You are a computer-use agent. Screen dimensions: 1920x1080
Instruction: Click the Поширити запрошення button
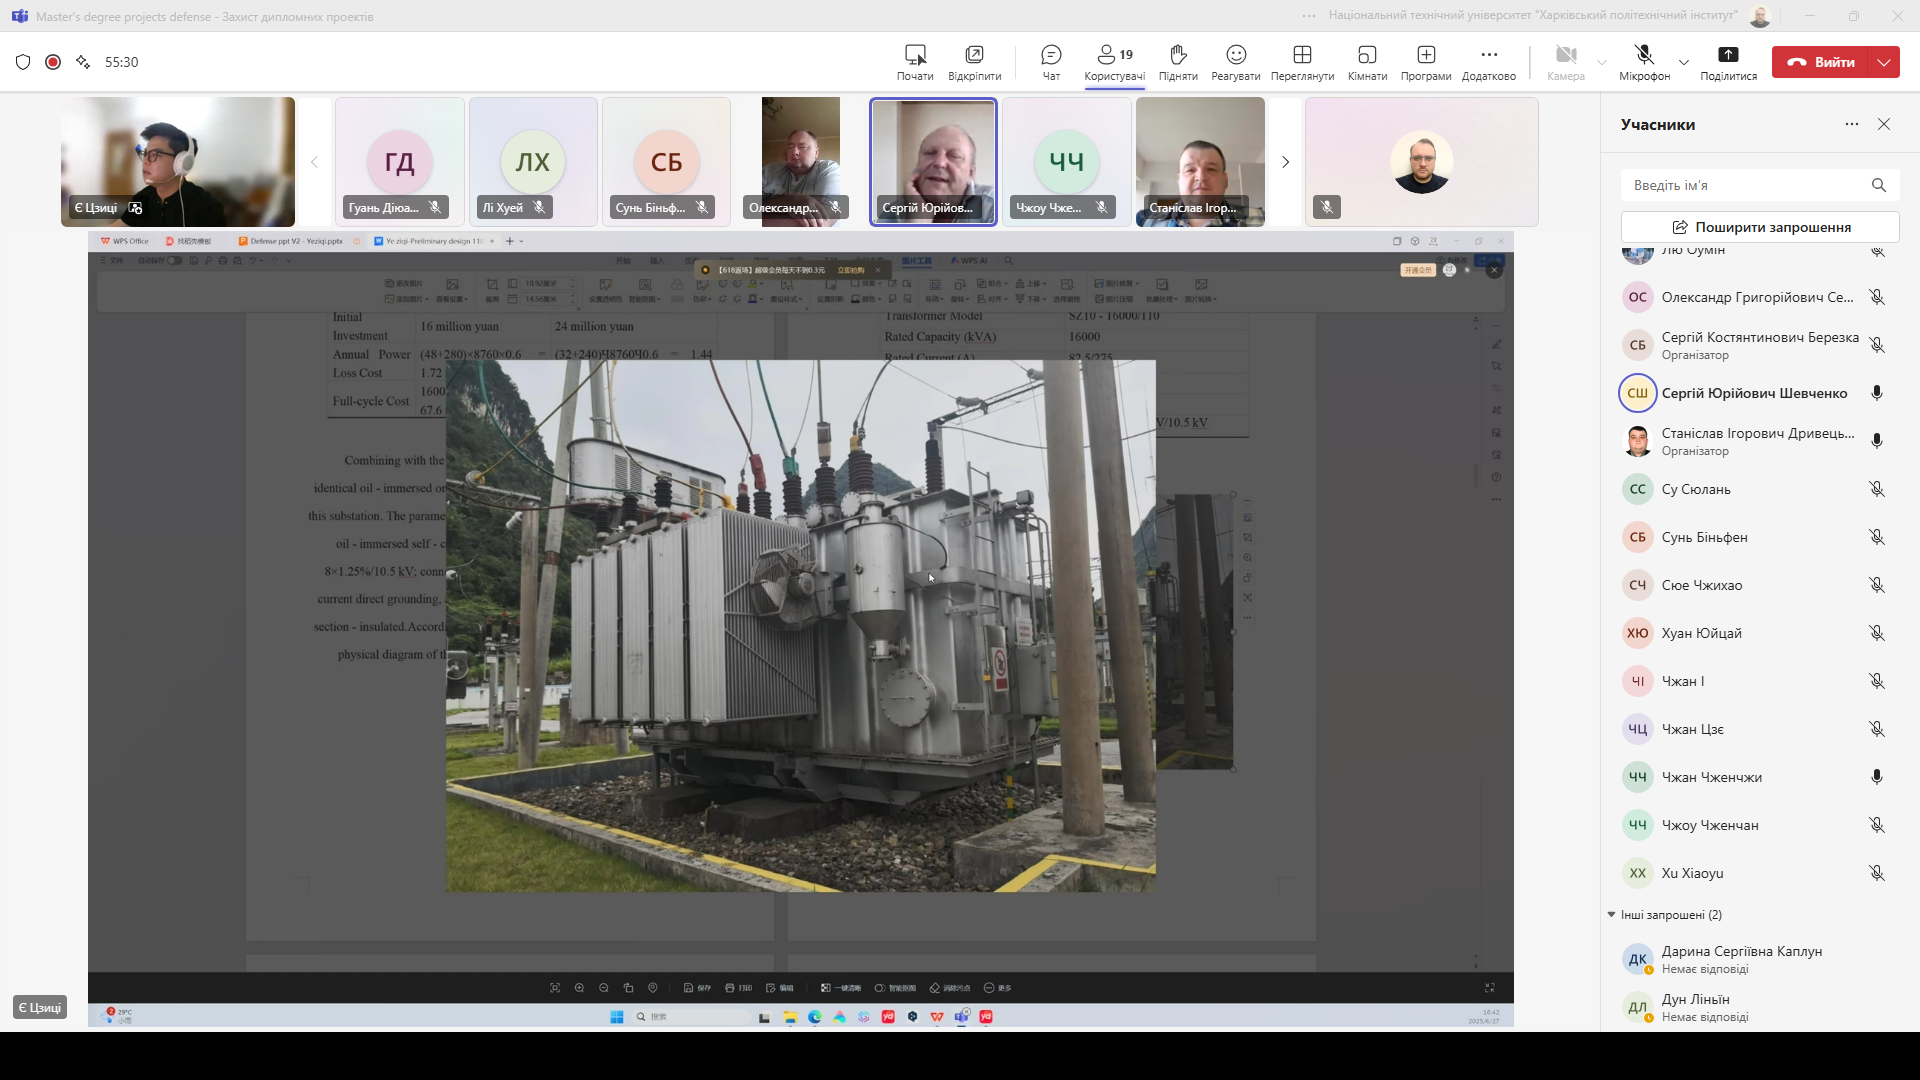click(1760, 227)
